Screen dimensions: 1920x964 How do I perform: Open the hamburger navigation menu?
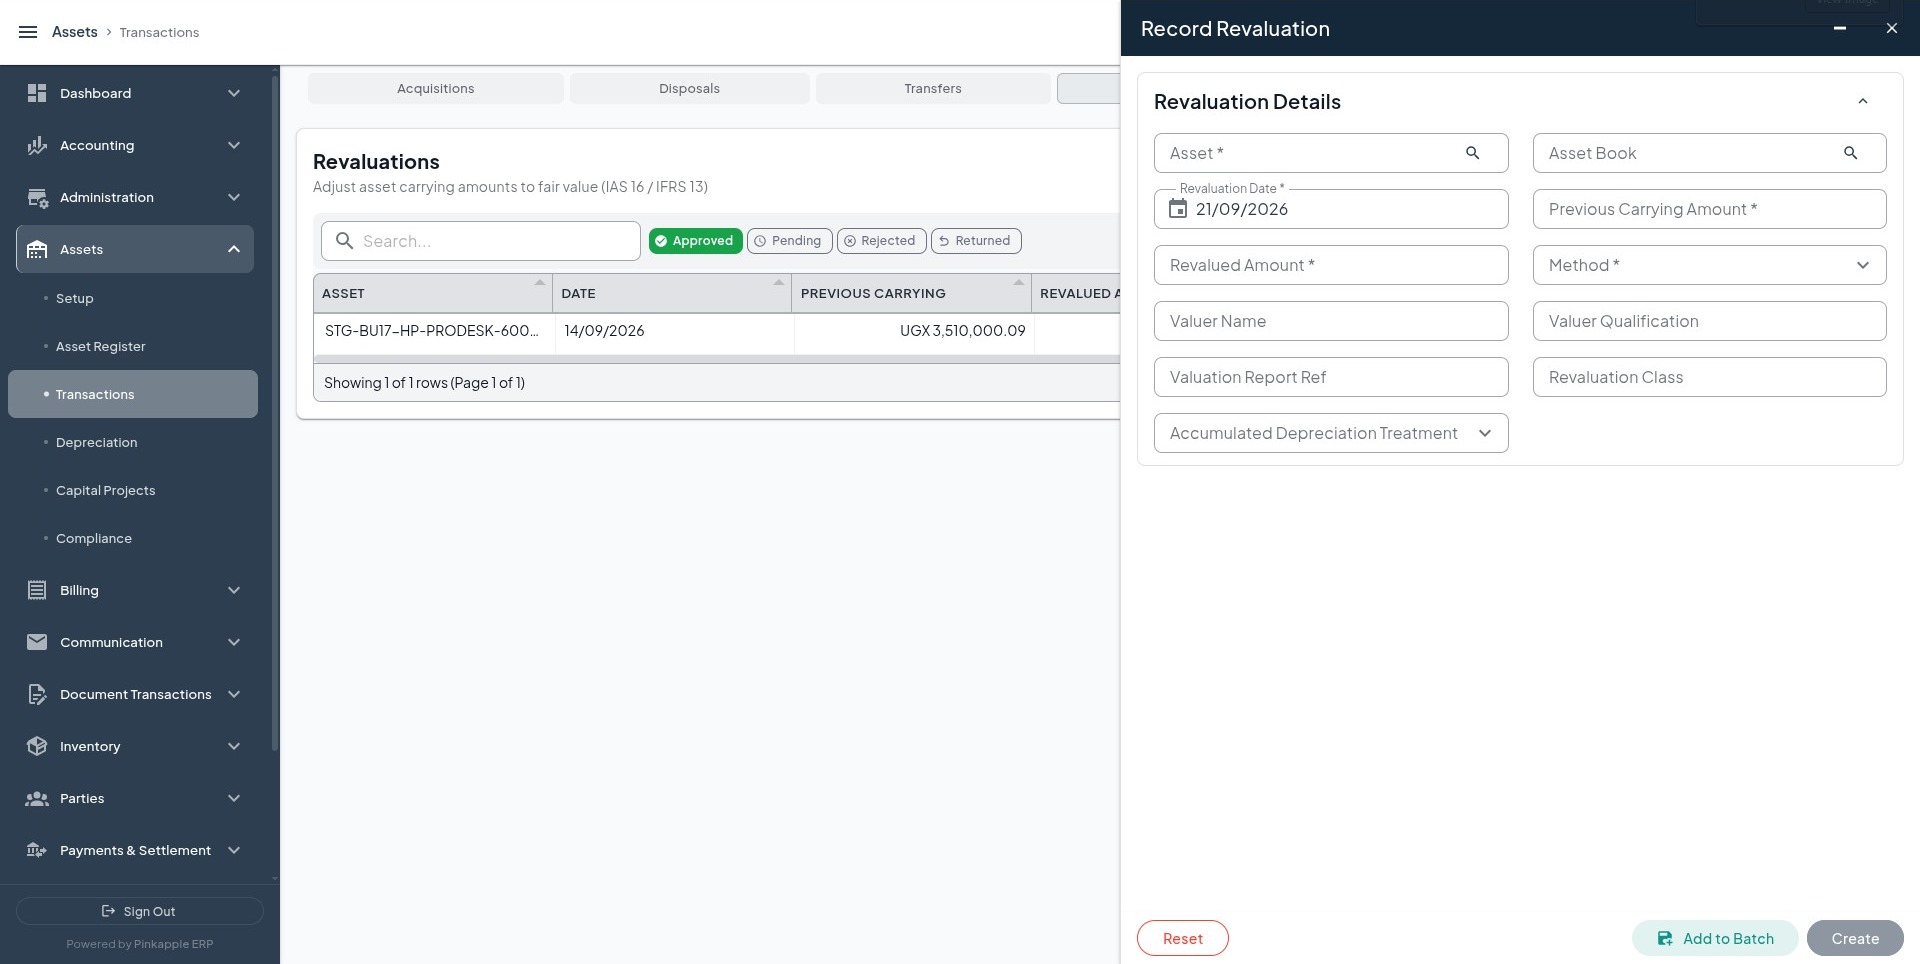pyautogui.click(x=28, y=32)
